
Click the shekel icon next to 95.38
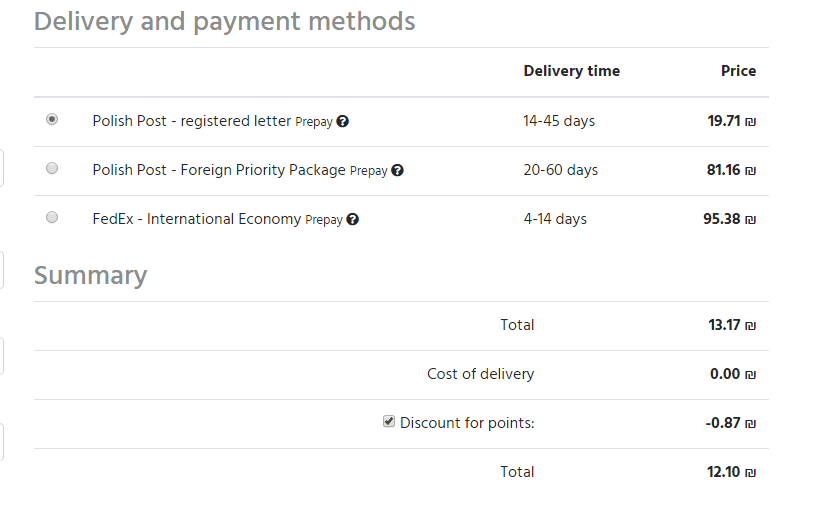(751, 220)
